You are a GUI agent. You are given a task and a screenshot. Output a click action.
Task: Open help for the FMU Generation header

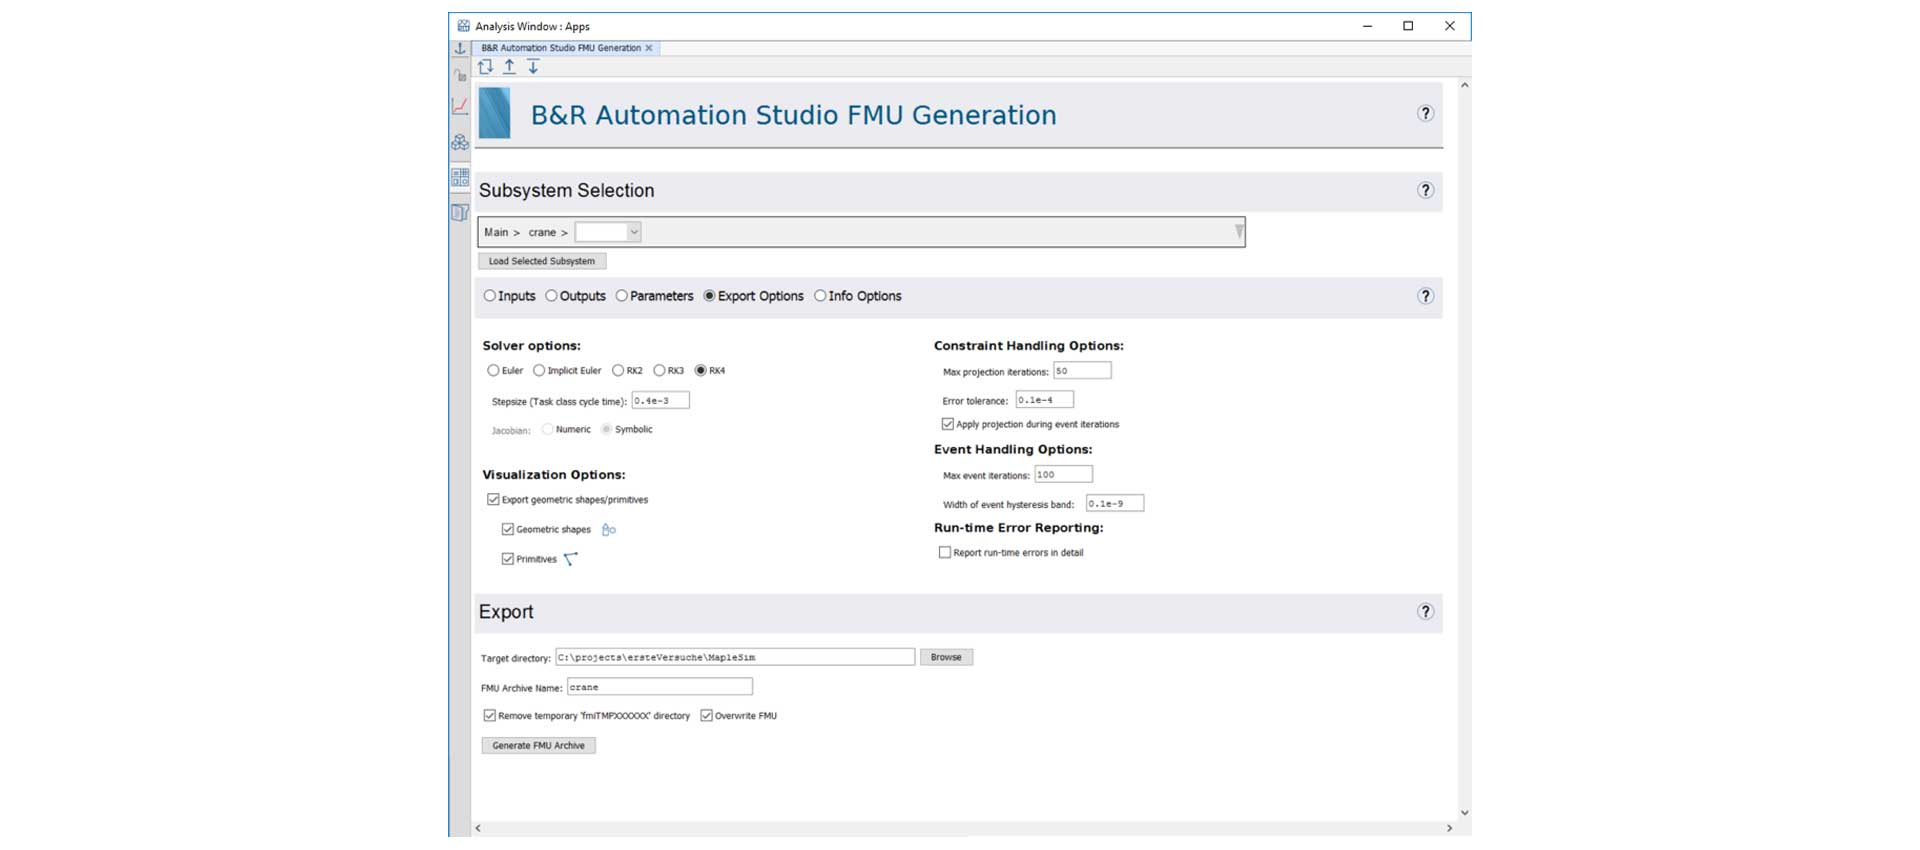(x=1426, y=114)
